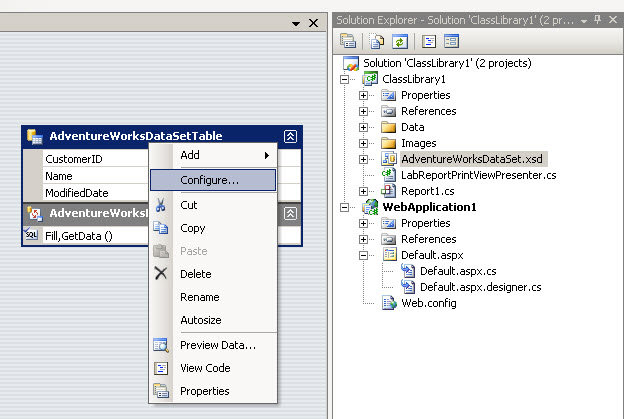Click the AdventureWorksDataSet.xsd file icon
The width and height of the screenshot is (624, 419).
pos(388,159)
